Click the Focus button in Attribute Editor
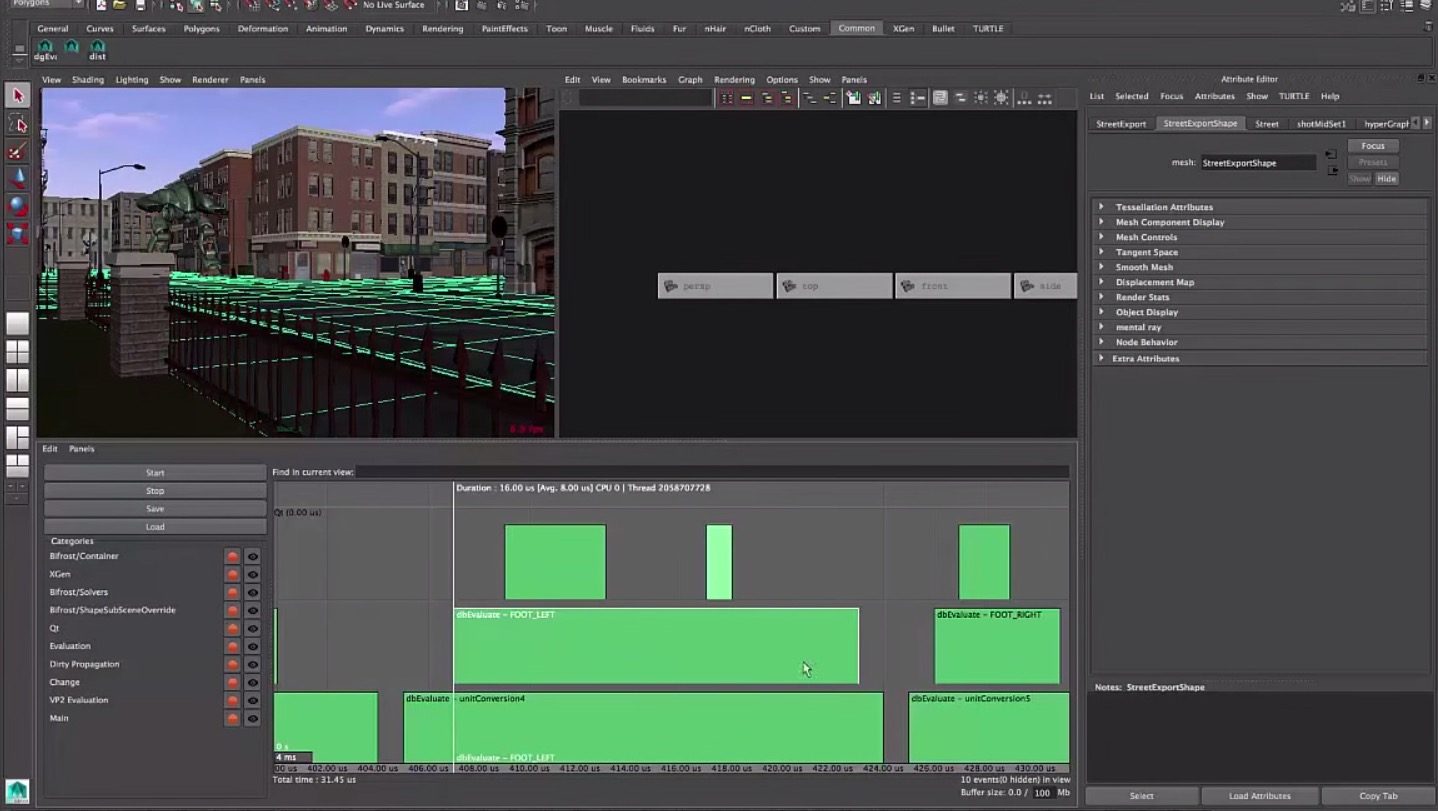This screenshot has height=811, width=1438. click(x=1373, y=146)
